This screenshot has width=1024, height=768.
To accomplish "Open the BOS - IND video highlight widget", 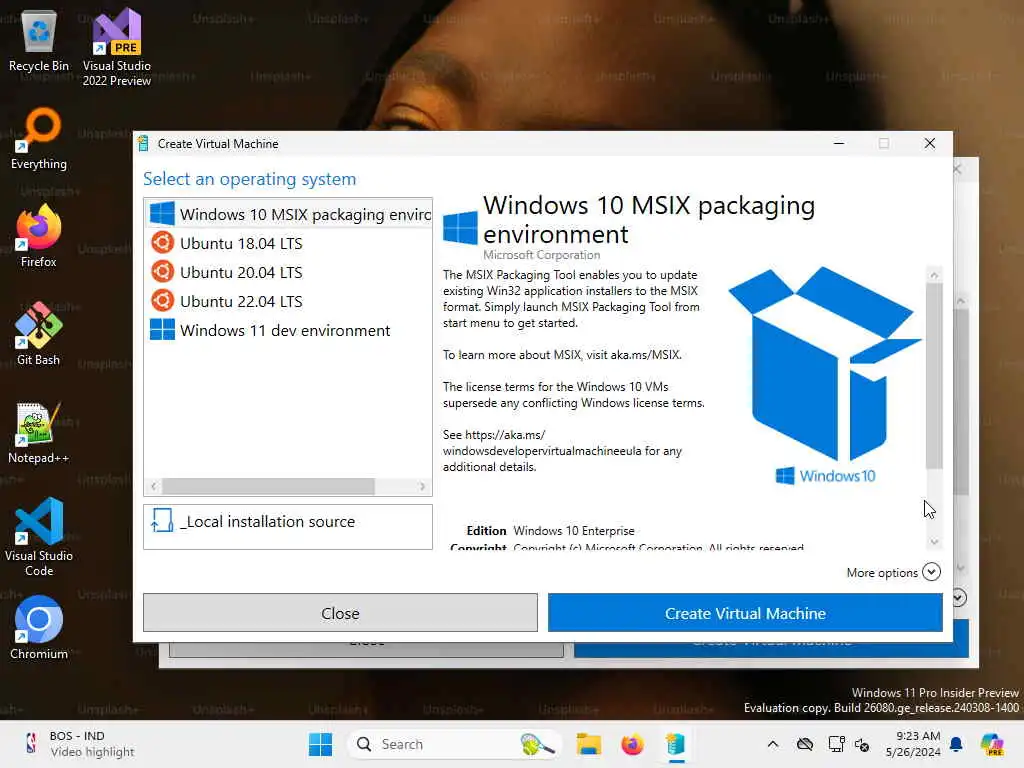I will click(78, 744).
